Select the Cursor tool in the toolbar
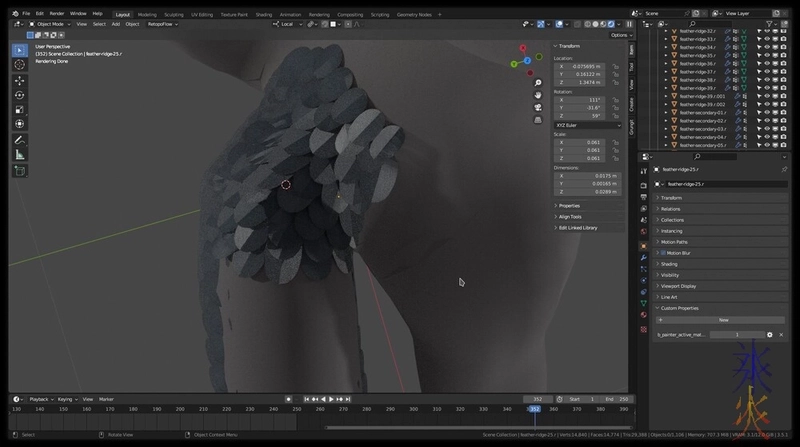The image size is (800, 447). pyautogui.click(x=20, y=64)
